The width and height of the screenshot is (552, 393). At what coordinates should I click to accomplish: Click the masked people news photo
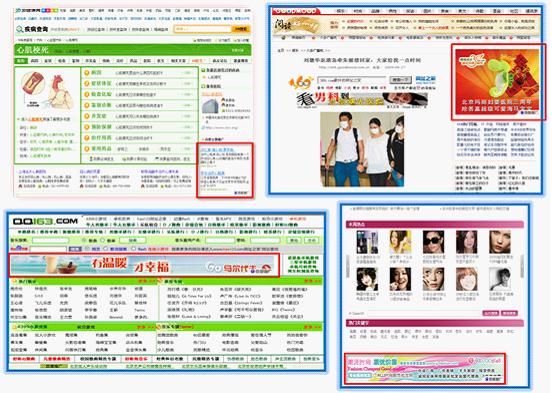(362, 149)
